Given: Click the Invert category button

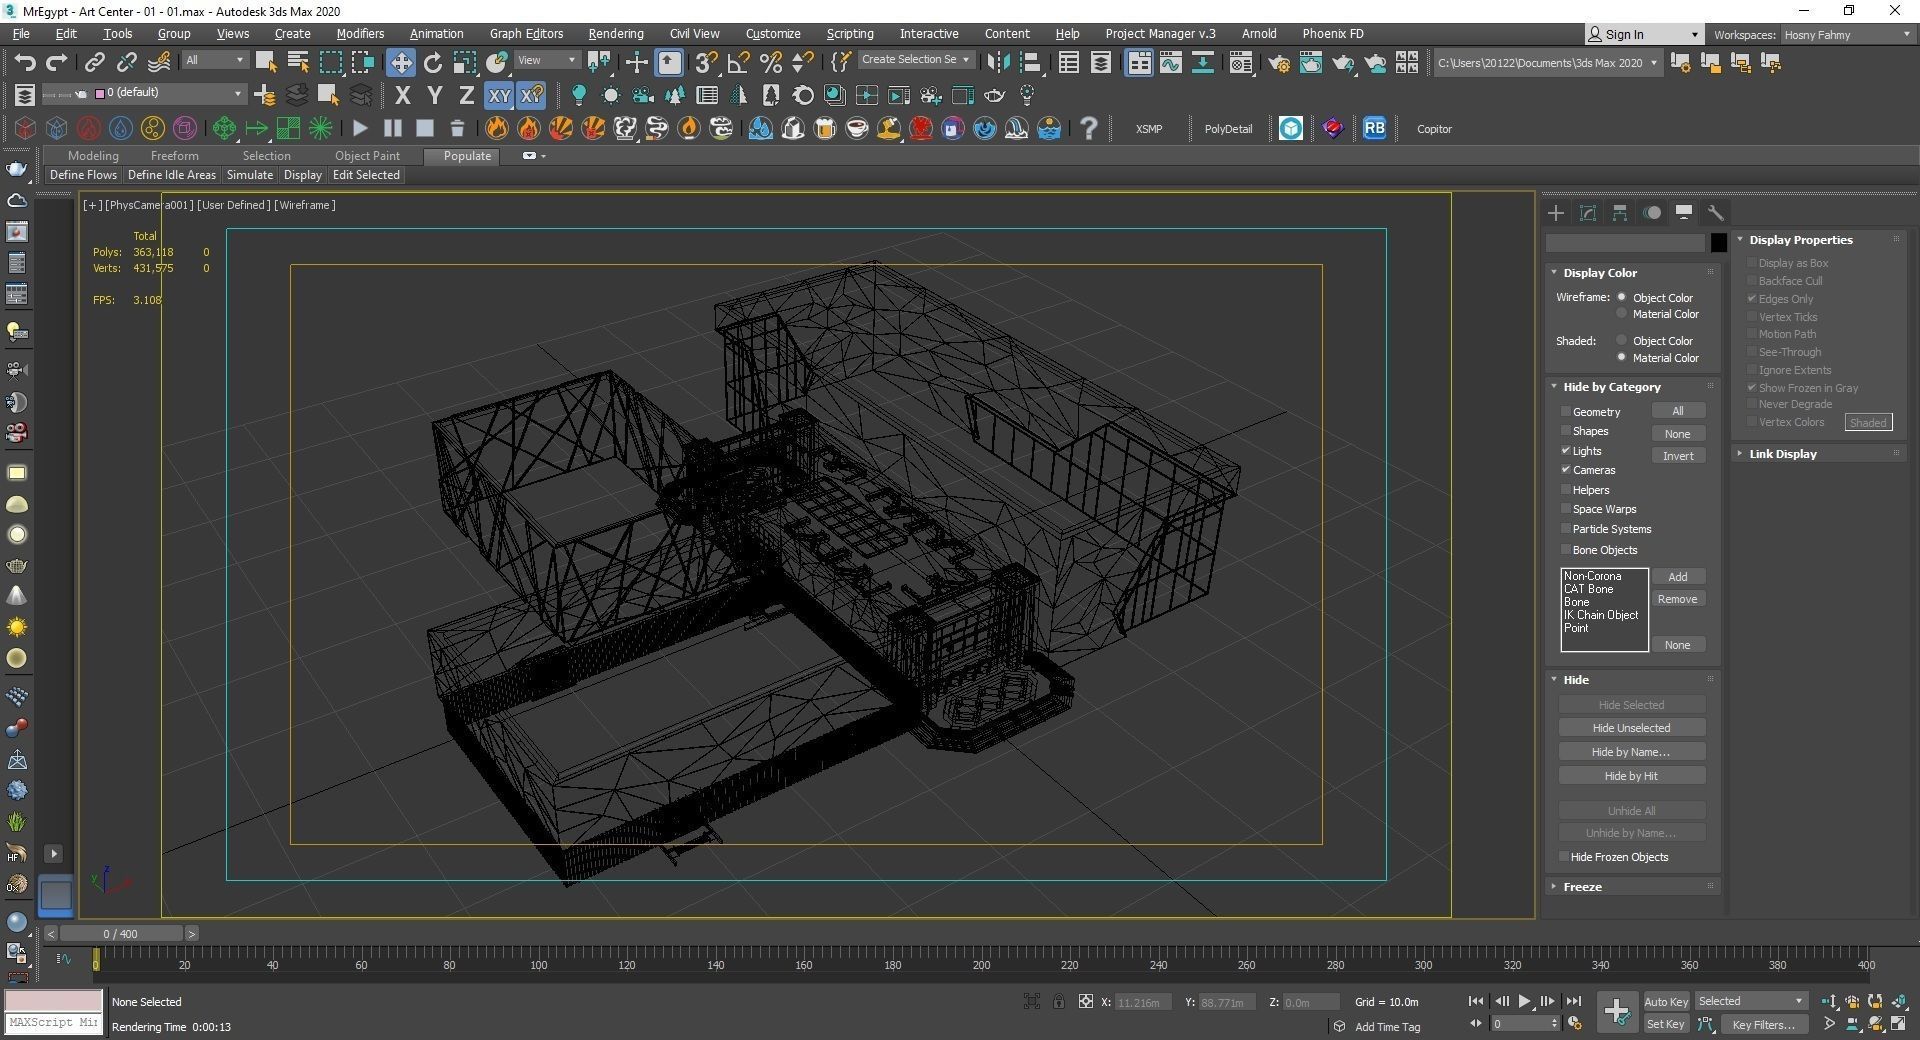Looking at the screenshot, I should pos(1678,456).
